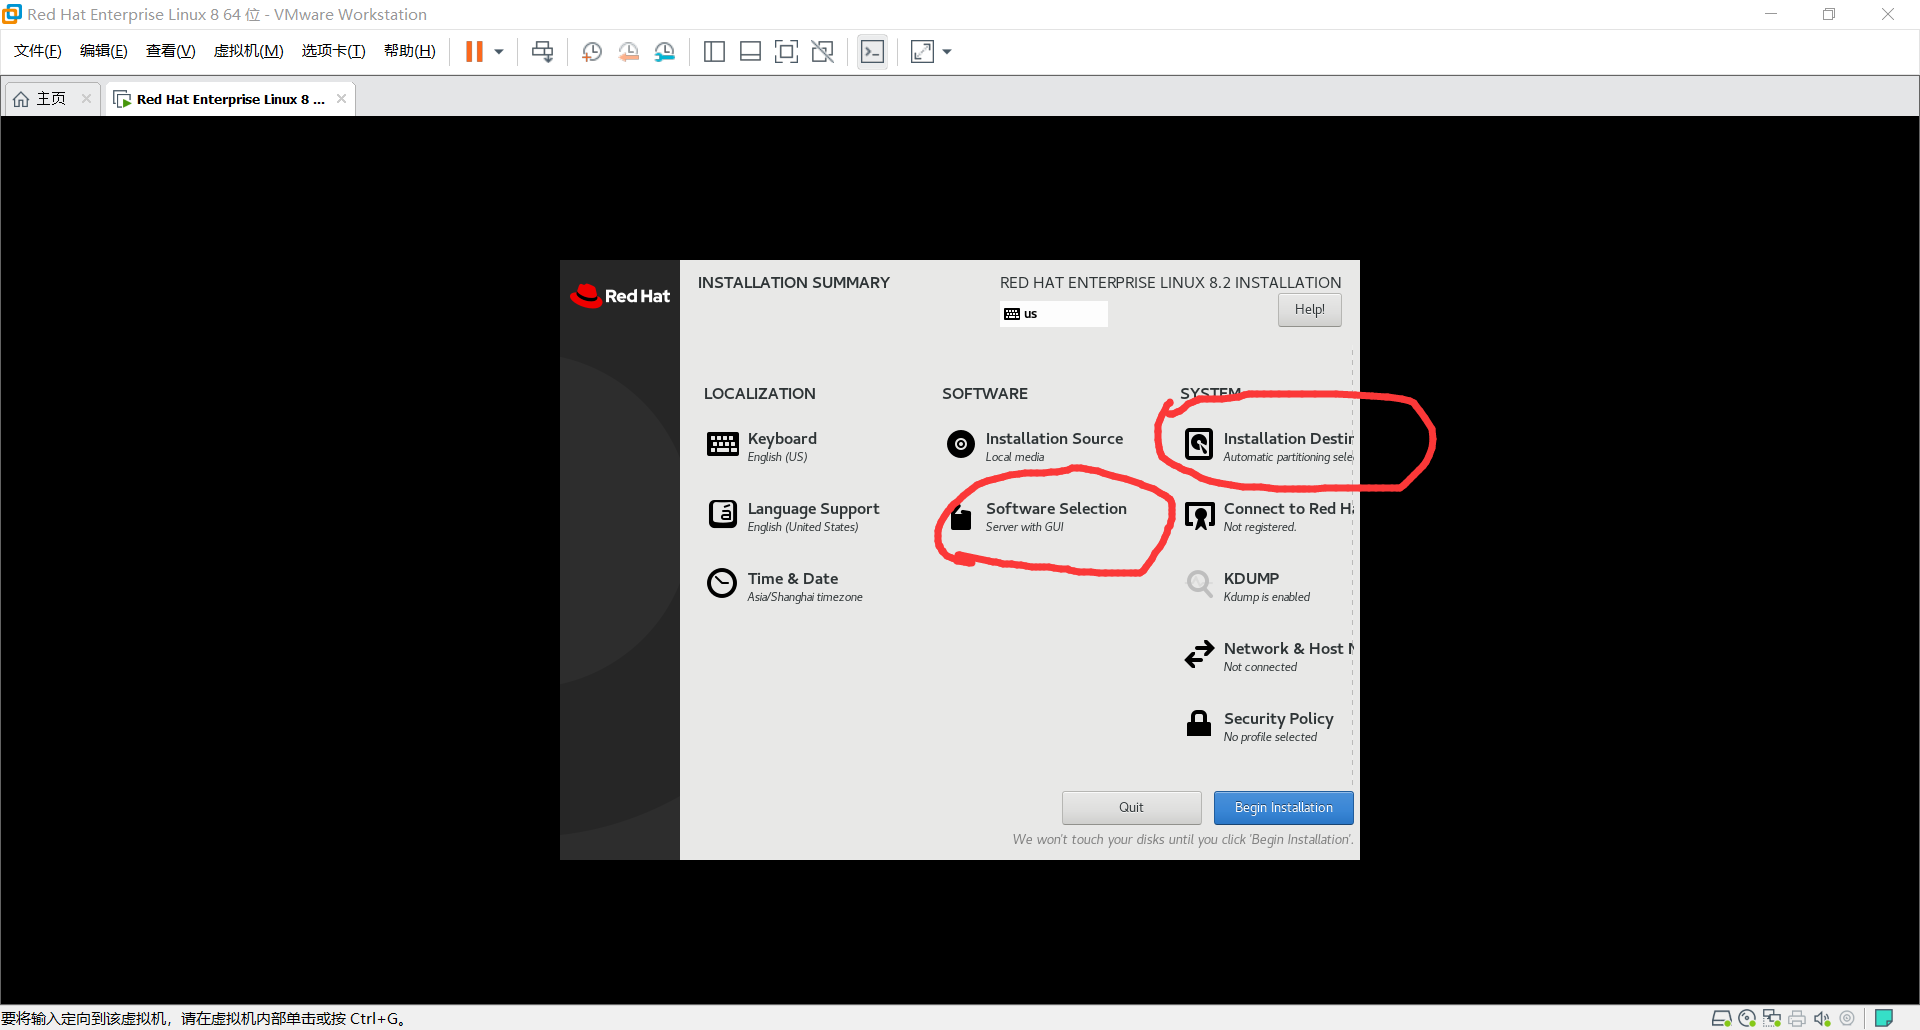This screenshot has width=1920, height=1030.
Task: Click the "Local media" text
Action: point(1015,457)
